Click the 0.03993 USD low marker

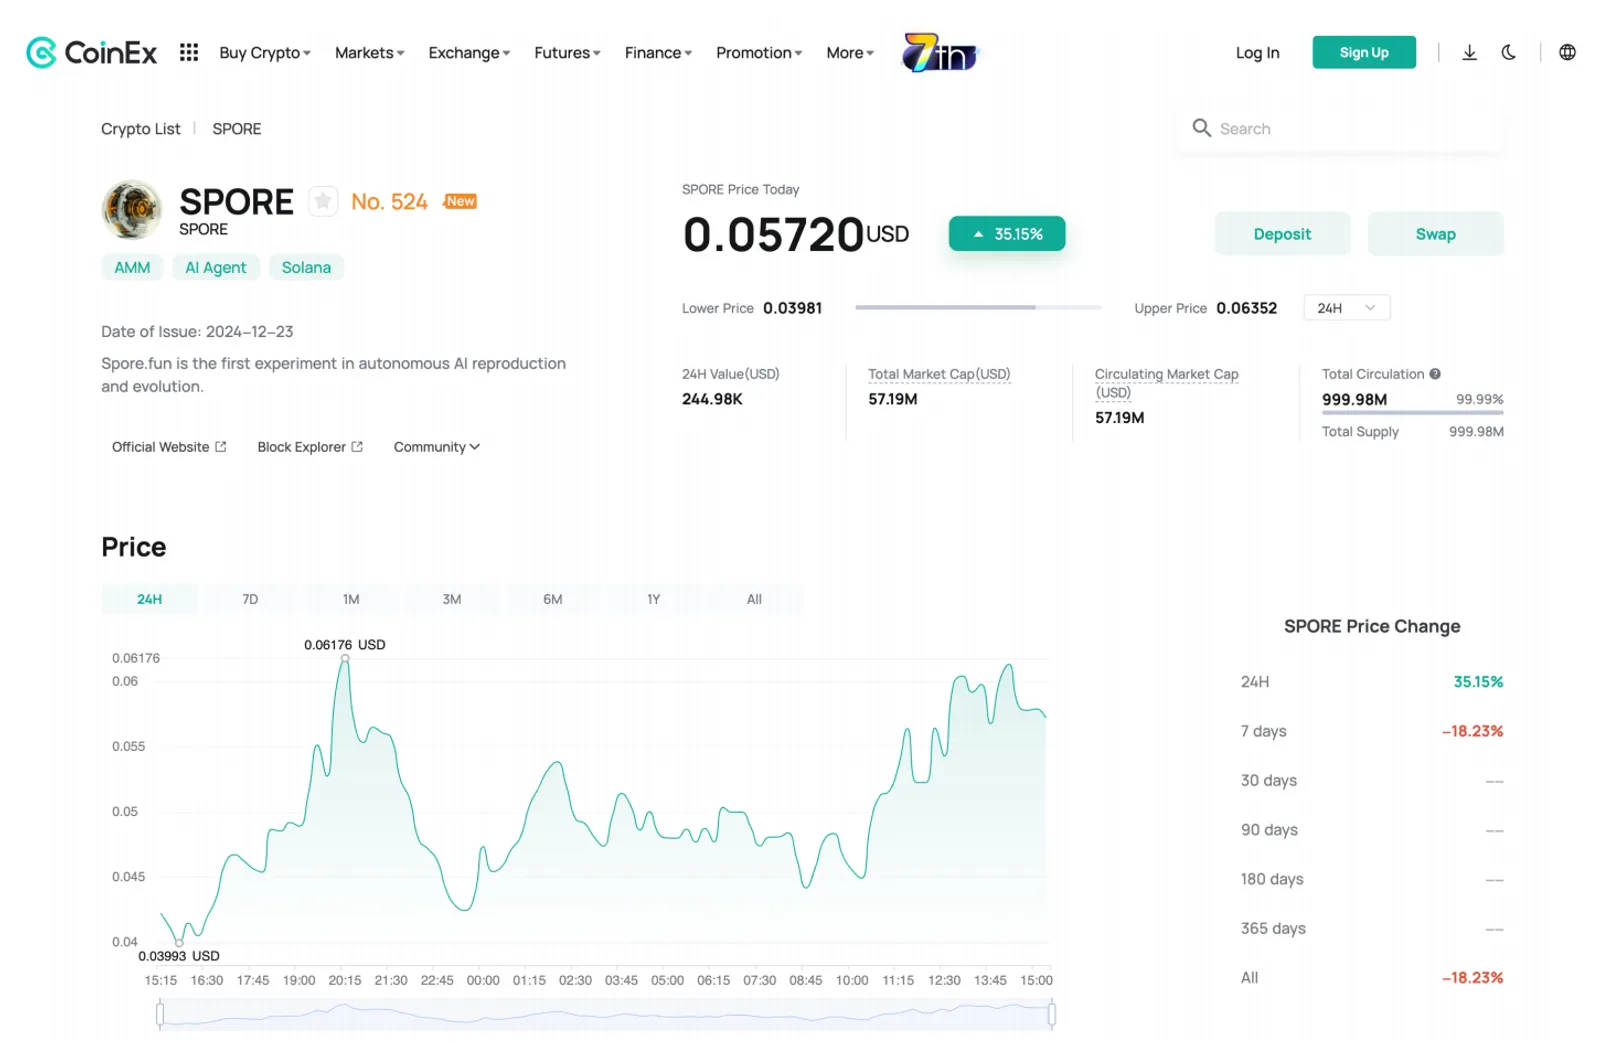(x=179, y=942)
